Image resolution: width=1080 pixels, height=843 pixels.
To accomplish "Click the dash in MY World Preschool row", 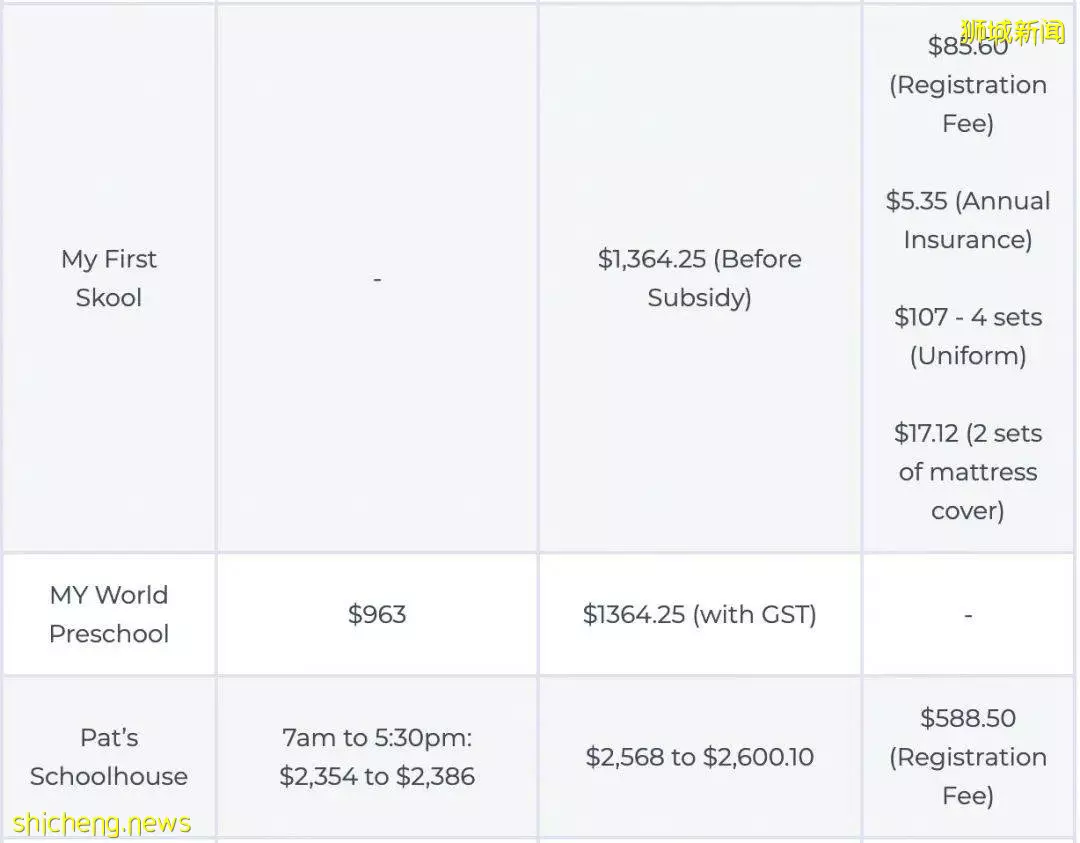I will coord(968,614).
